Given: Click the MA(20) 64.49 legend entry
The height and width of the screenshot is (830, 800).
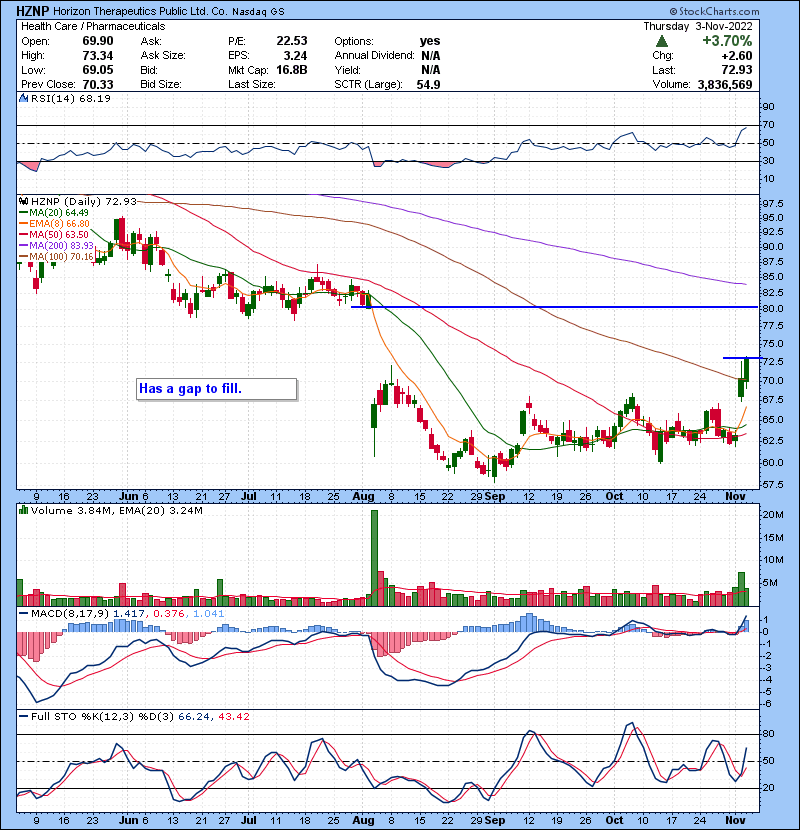Looking at the screenshot, I should pyautogui.click(x=53, y=213).
